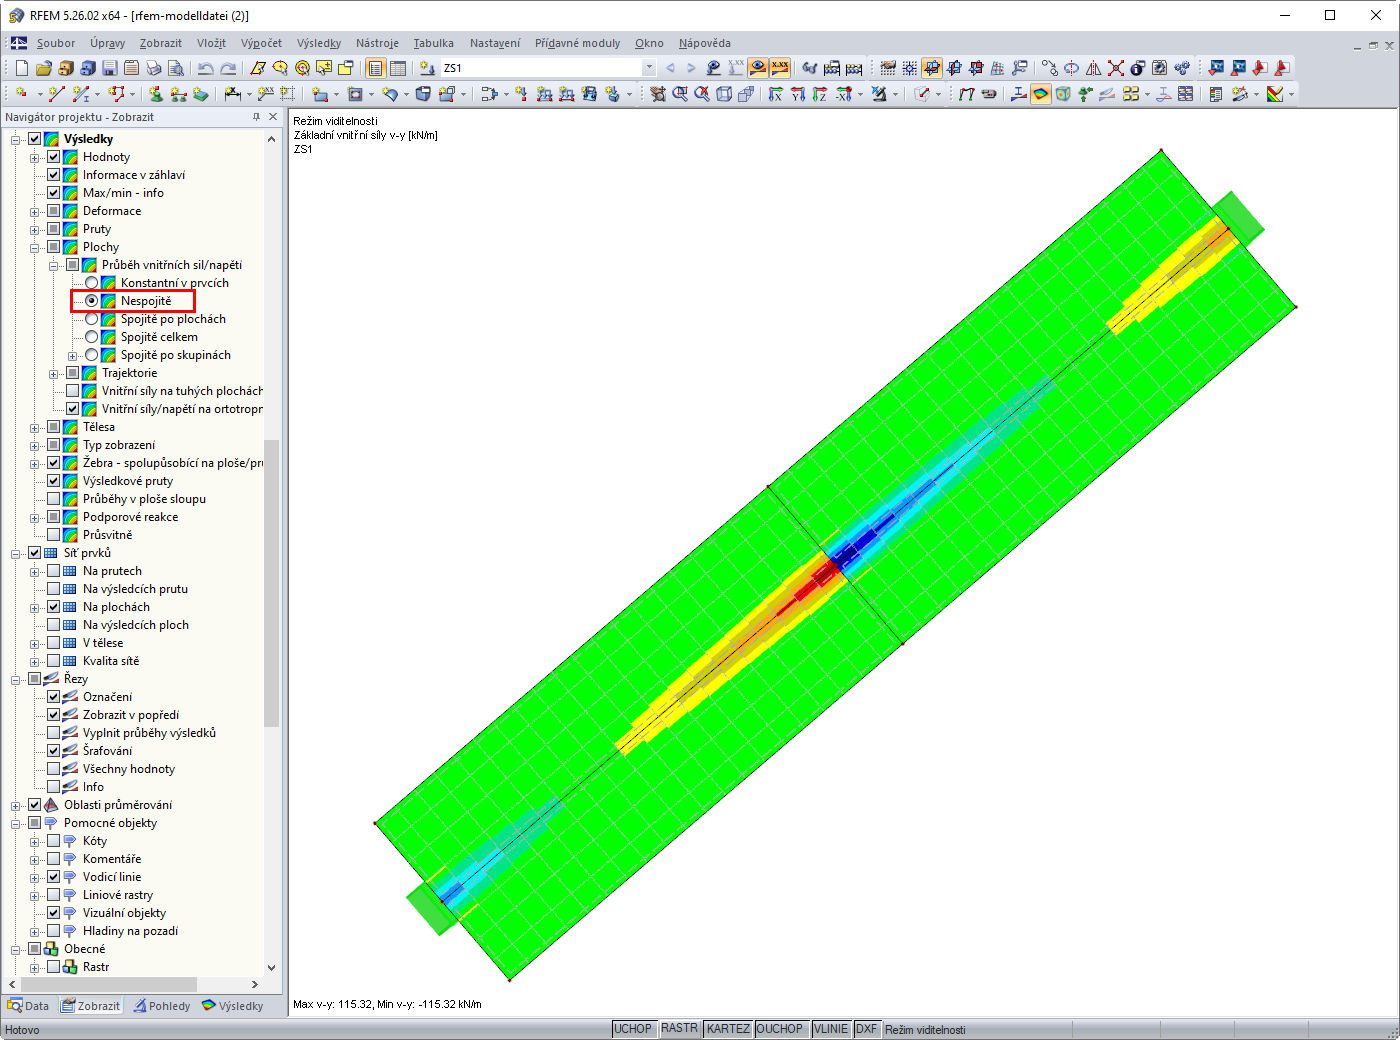Create a new model with New icon

click(22, 68)
